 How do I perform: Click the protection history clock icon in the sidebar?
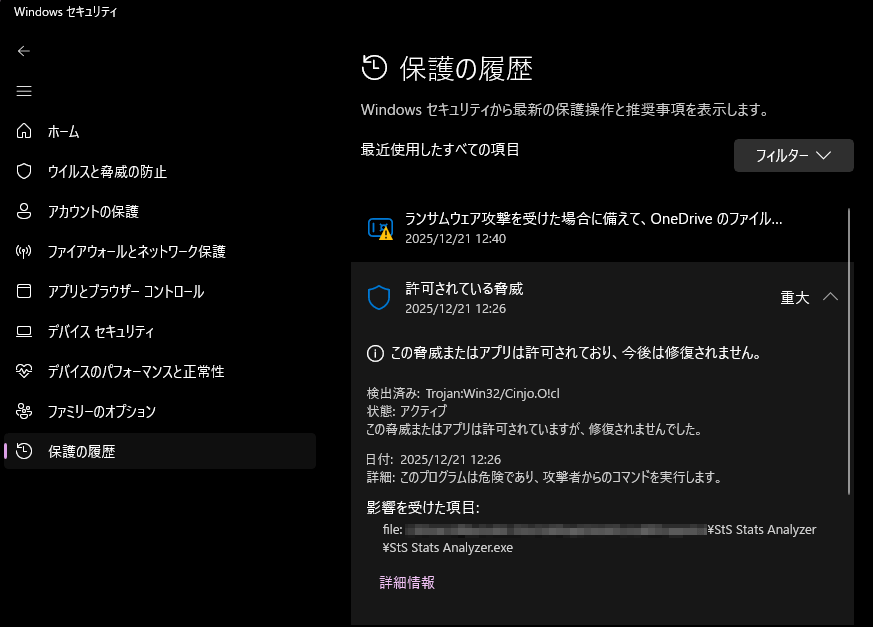point(24,451)
